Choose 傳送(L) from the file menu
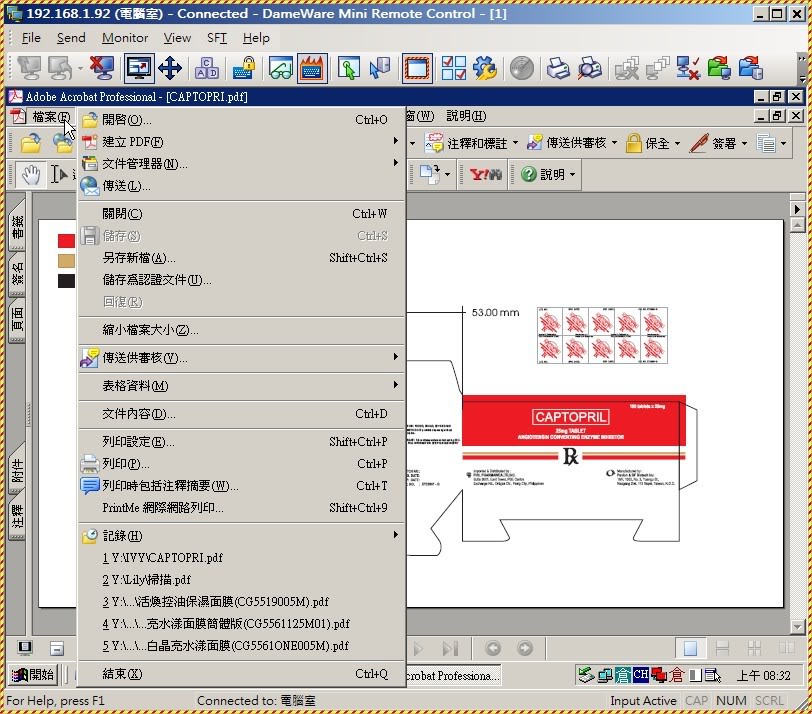Viewport: 812px width, 714px height. (241, 185)
